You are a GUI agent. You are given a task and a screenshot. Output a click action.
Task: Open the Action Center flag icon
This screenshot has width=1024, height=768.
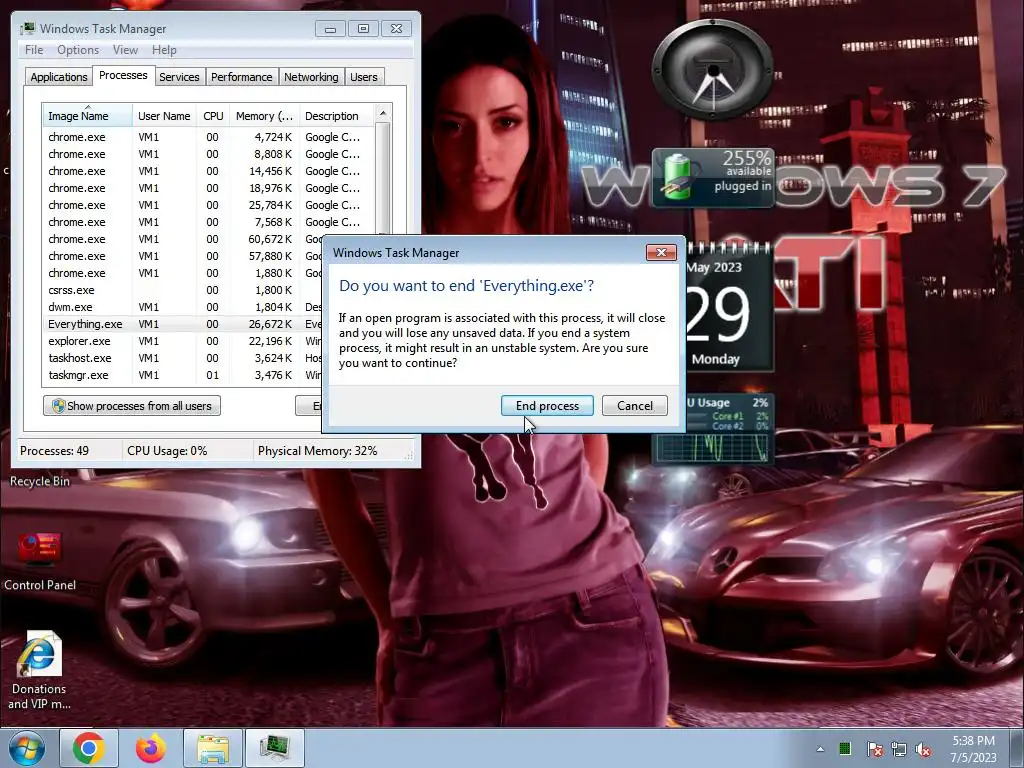(x=874, y=749)
